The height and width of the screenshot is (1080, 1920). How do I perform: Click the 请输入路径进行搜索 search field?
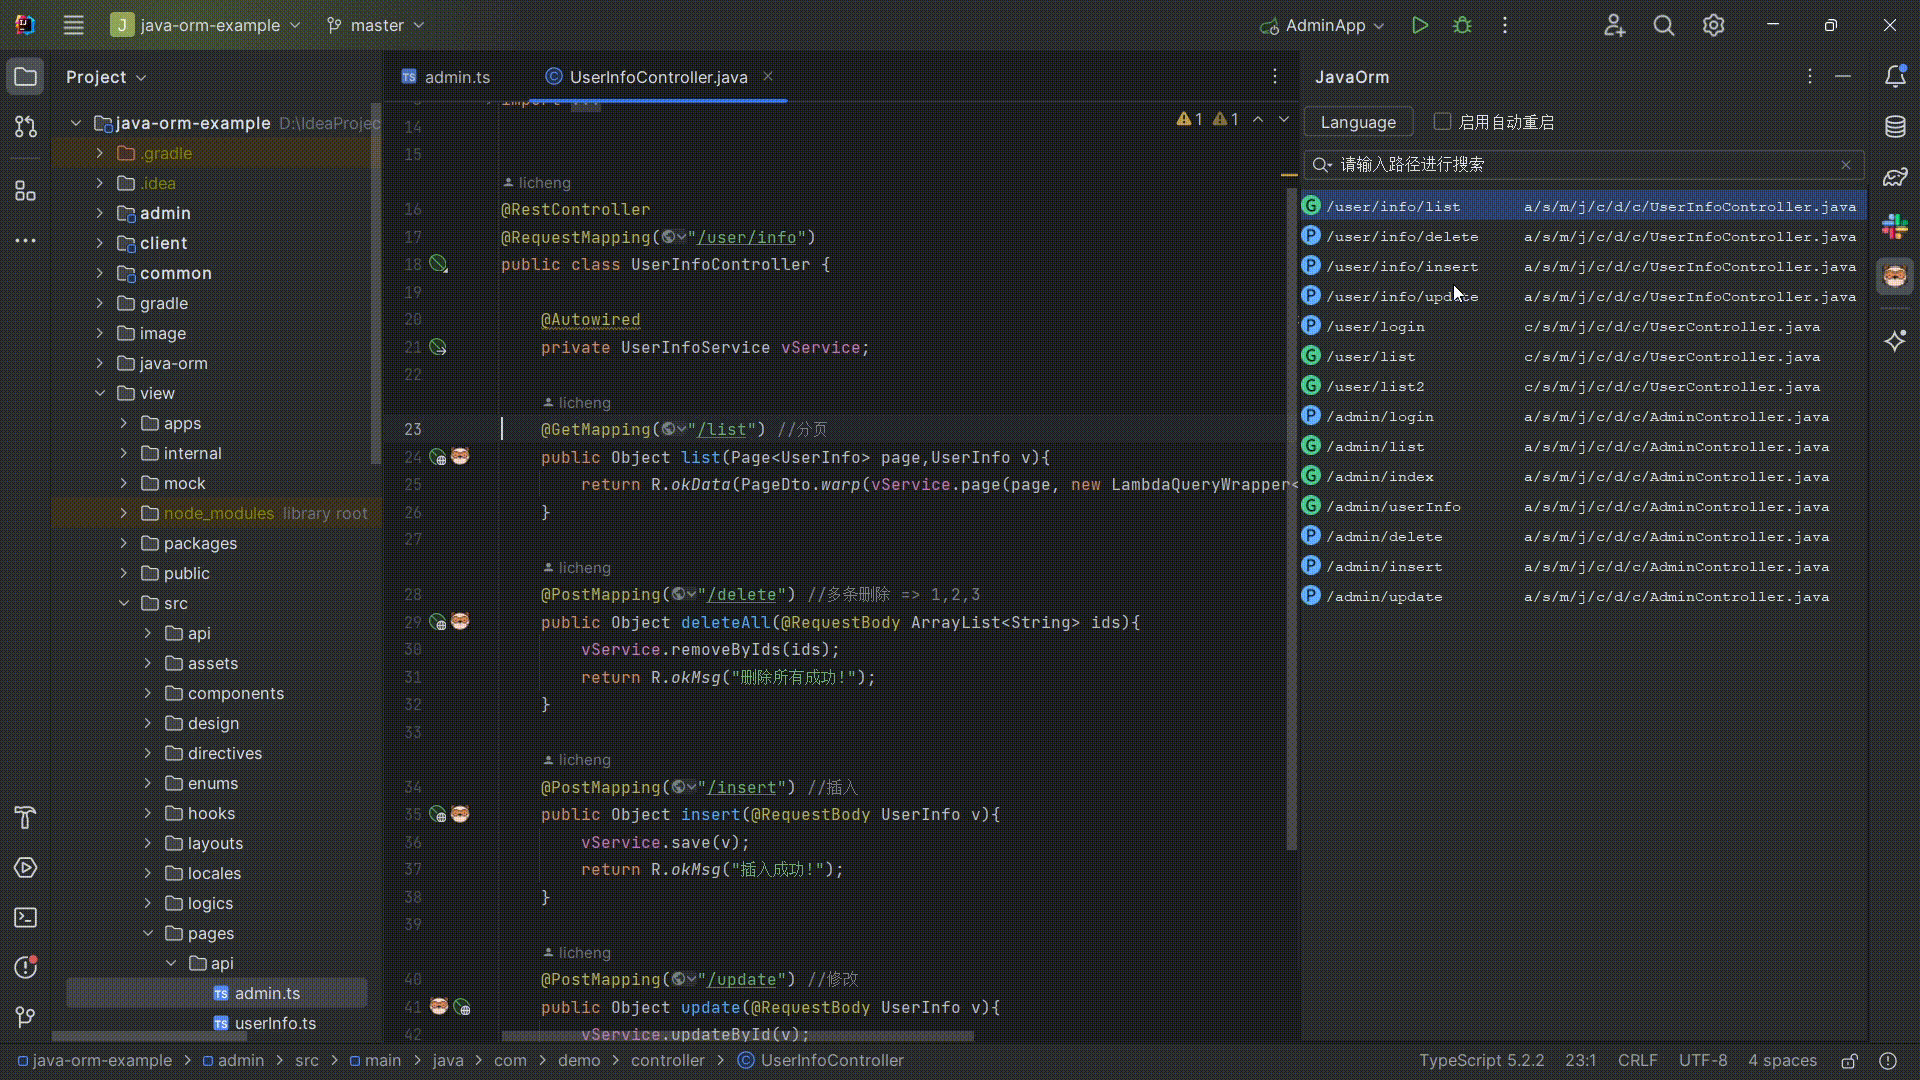[x=1580, y=164]
